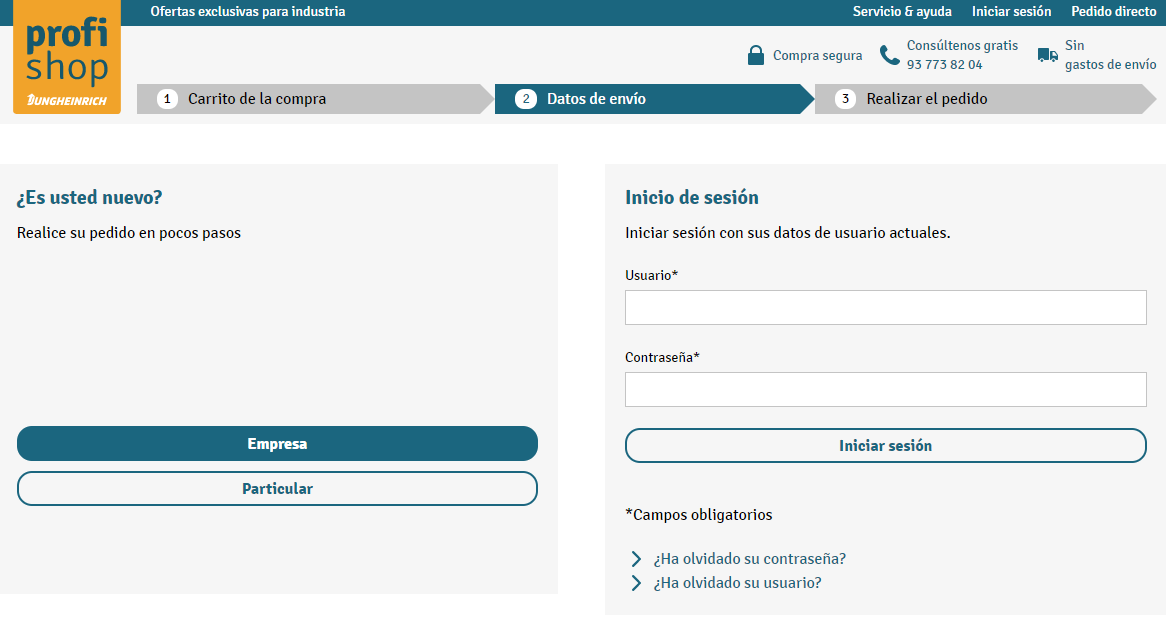This screenshot has height=632, width=1166.
Task: Click Realice su pedido en pocos pasos
Action: tap(129, 233)
